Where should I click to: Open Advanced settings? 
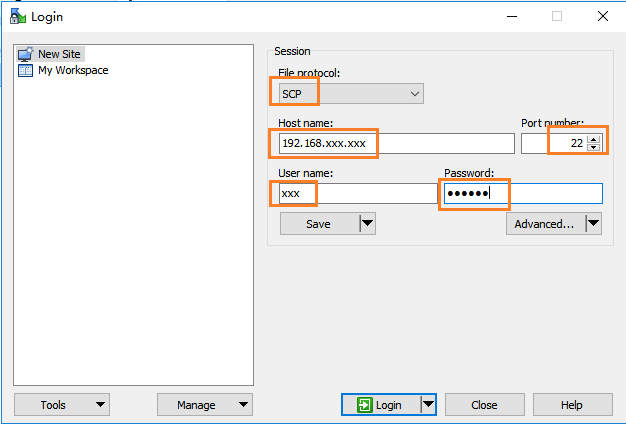tap(545, 224)
